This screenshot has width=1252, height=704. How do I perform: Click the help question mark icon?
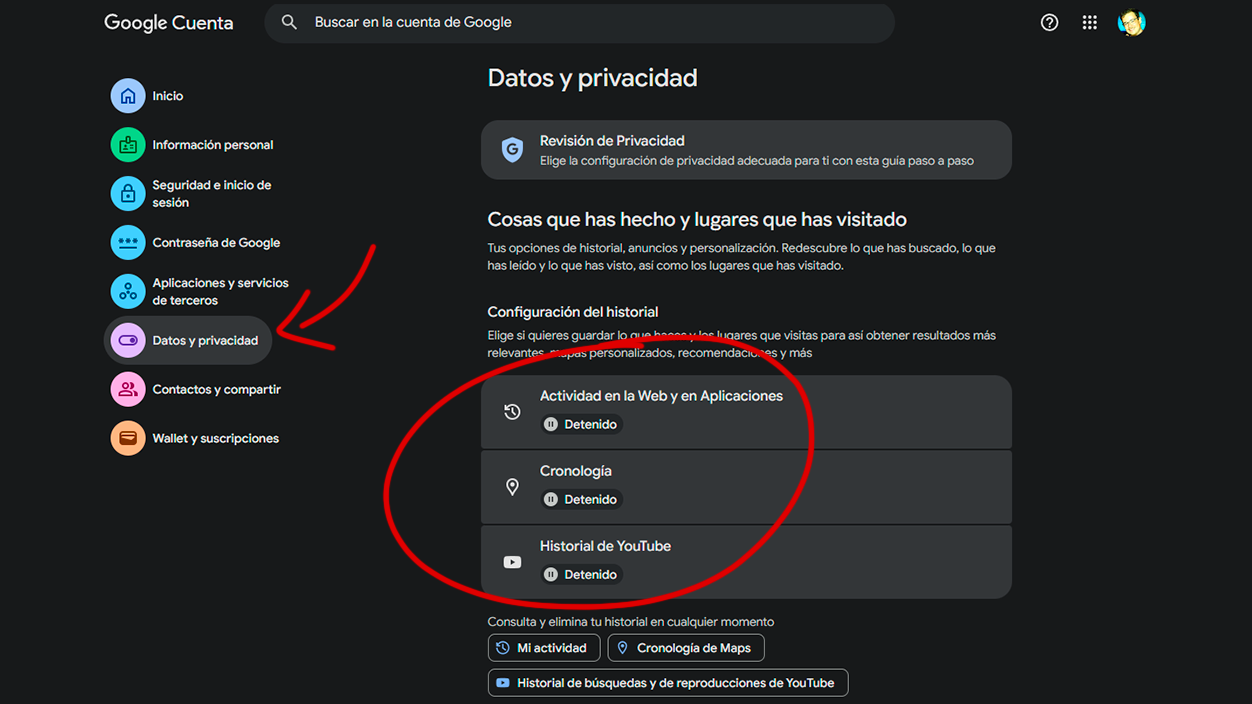pyautogui.click(x=1049, y=22)
